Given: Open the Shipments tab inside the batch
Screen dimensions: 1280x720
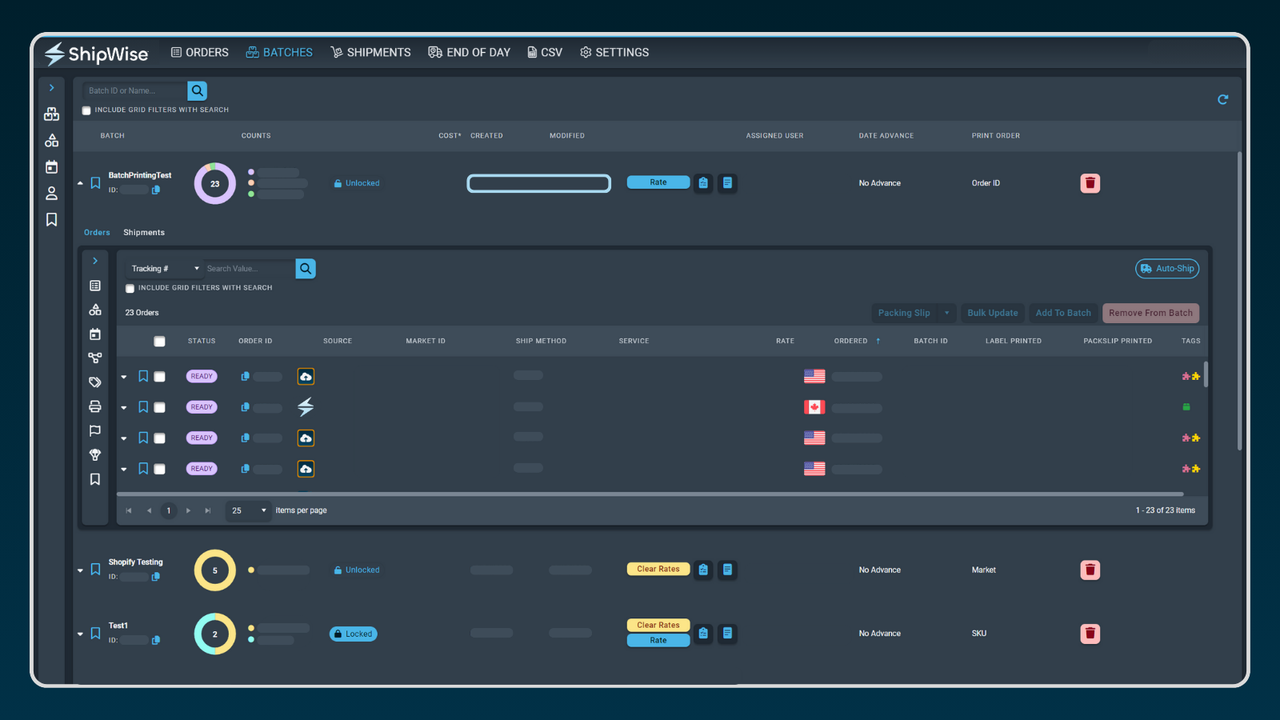Looking at the screenshot, I should tap(143, 232).
